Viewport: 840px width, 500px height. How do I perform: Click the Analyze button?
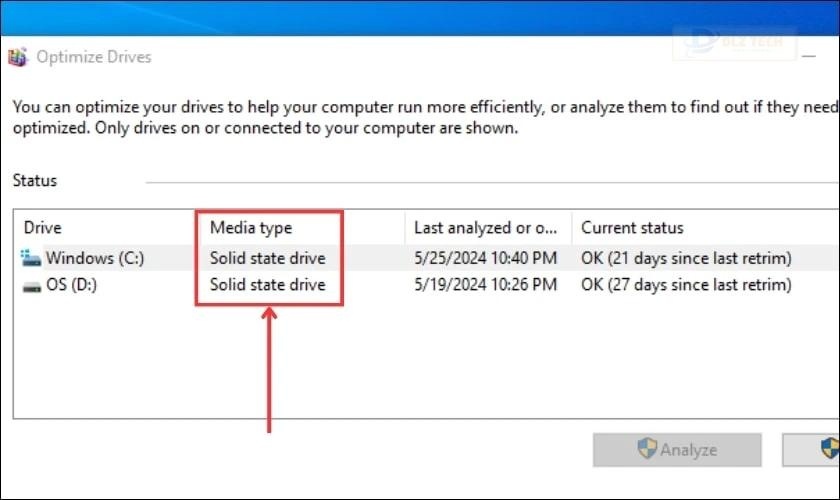677,450
